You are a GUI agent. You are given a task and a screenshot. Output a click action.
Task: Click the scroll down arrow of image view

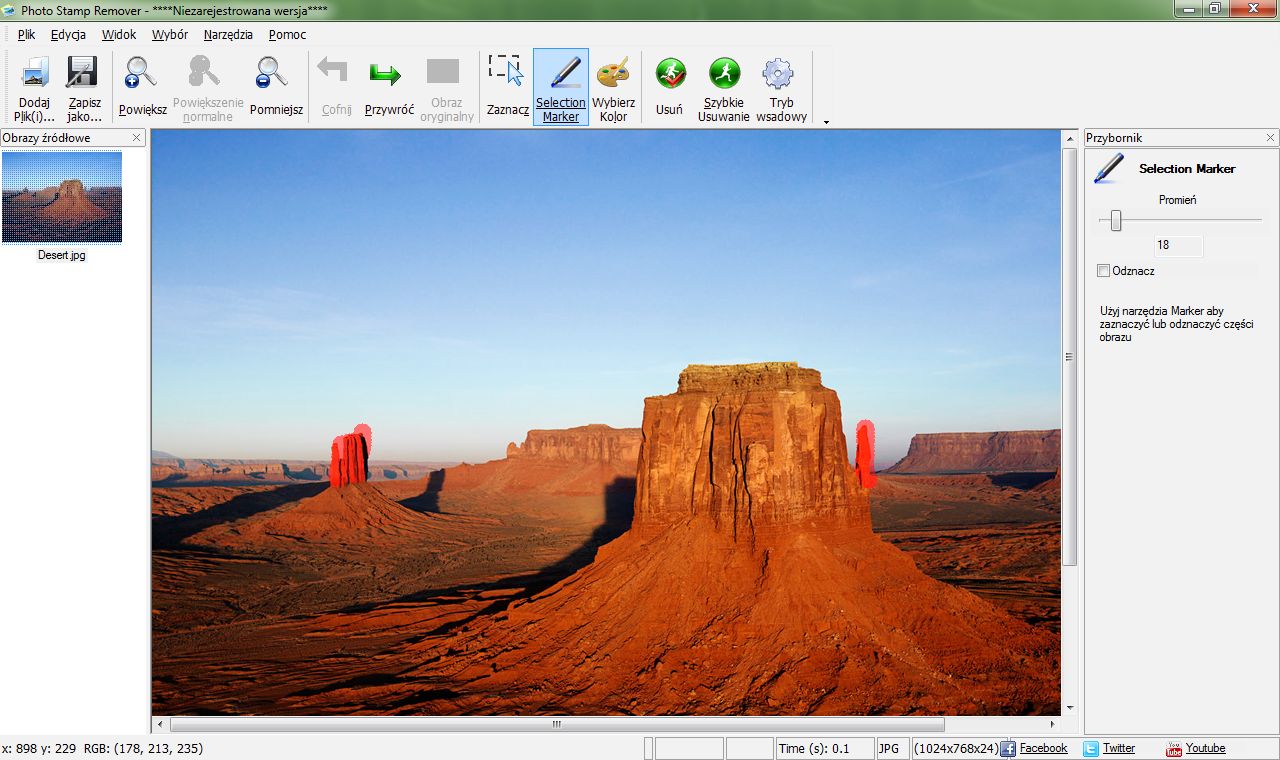click(1069, 707)
